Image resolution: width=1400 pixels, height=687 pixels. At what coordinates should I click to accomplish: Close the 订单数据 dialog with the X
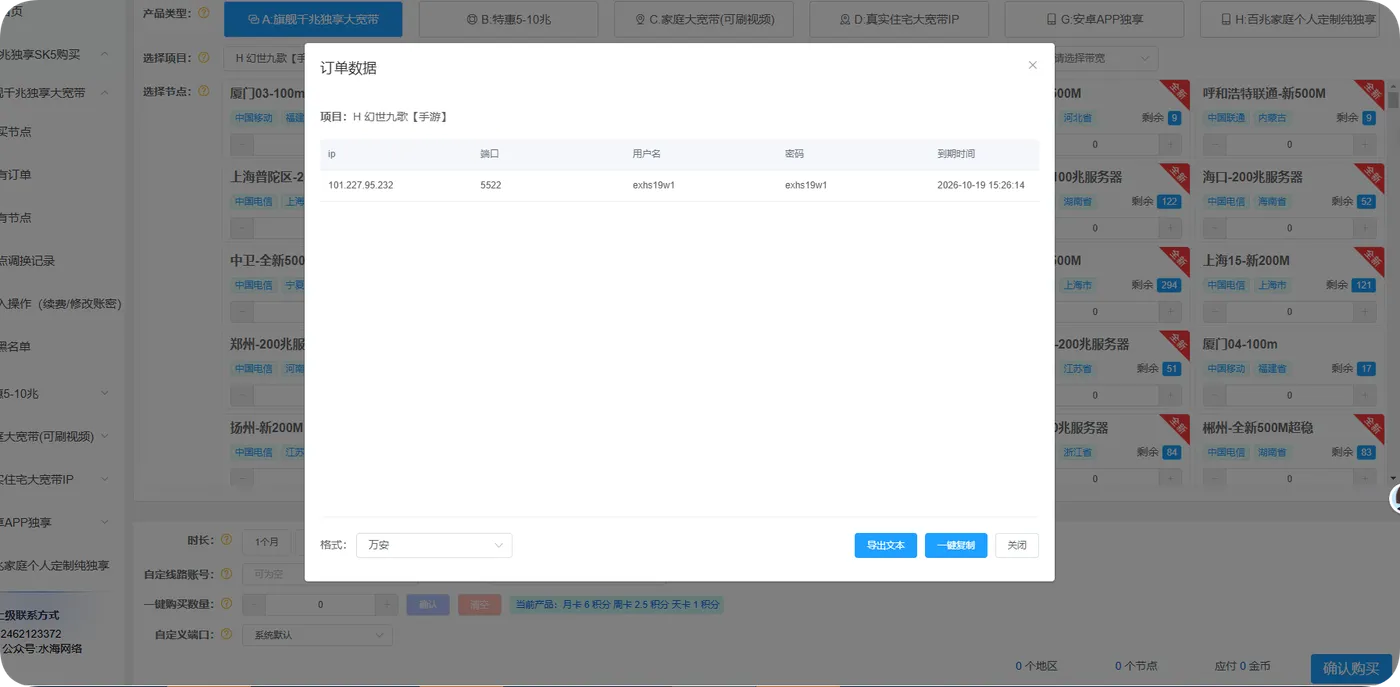1033,65
